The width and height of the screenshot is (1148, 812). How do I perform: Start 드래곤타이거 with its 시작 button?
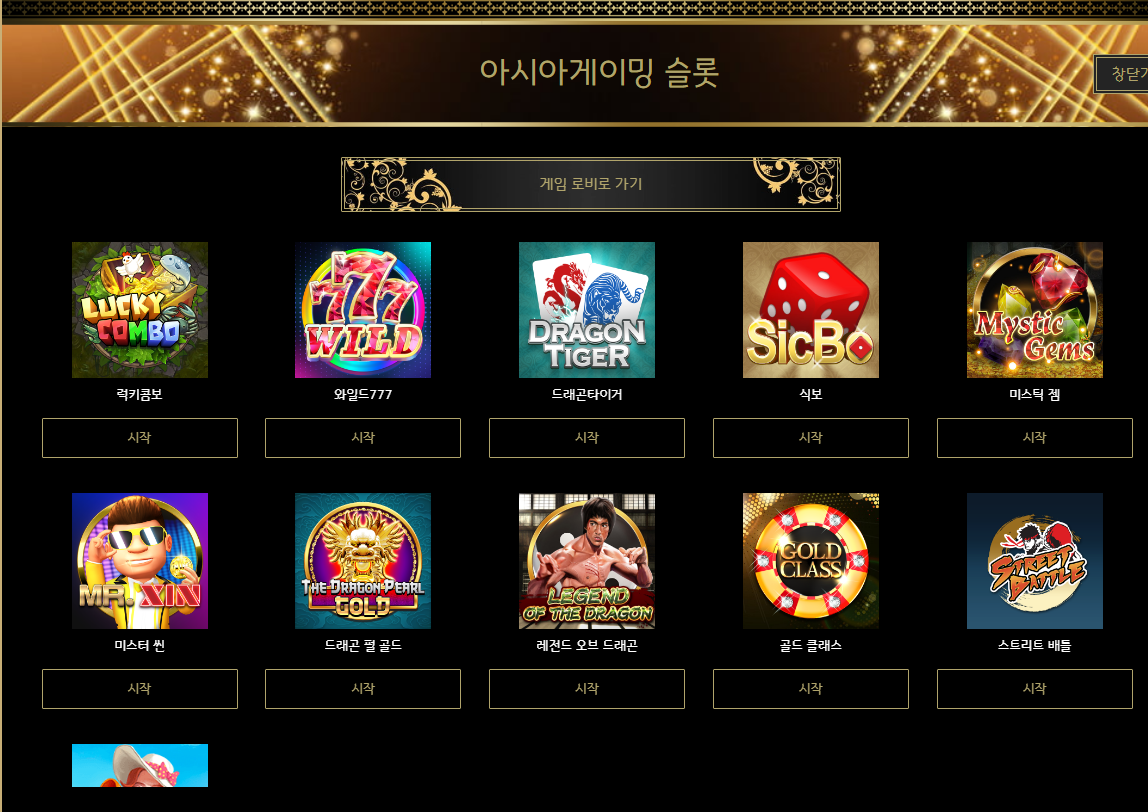(x=587, y=438)
